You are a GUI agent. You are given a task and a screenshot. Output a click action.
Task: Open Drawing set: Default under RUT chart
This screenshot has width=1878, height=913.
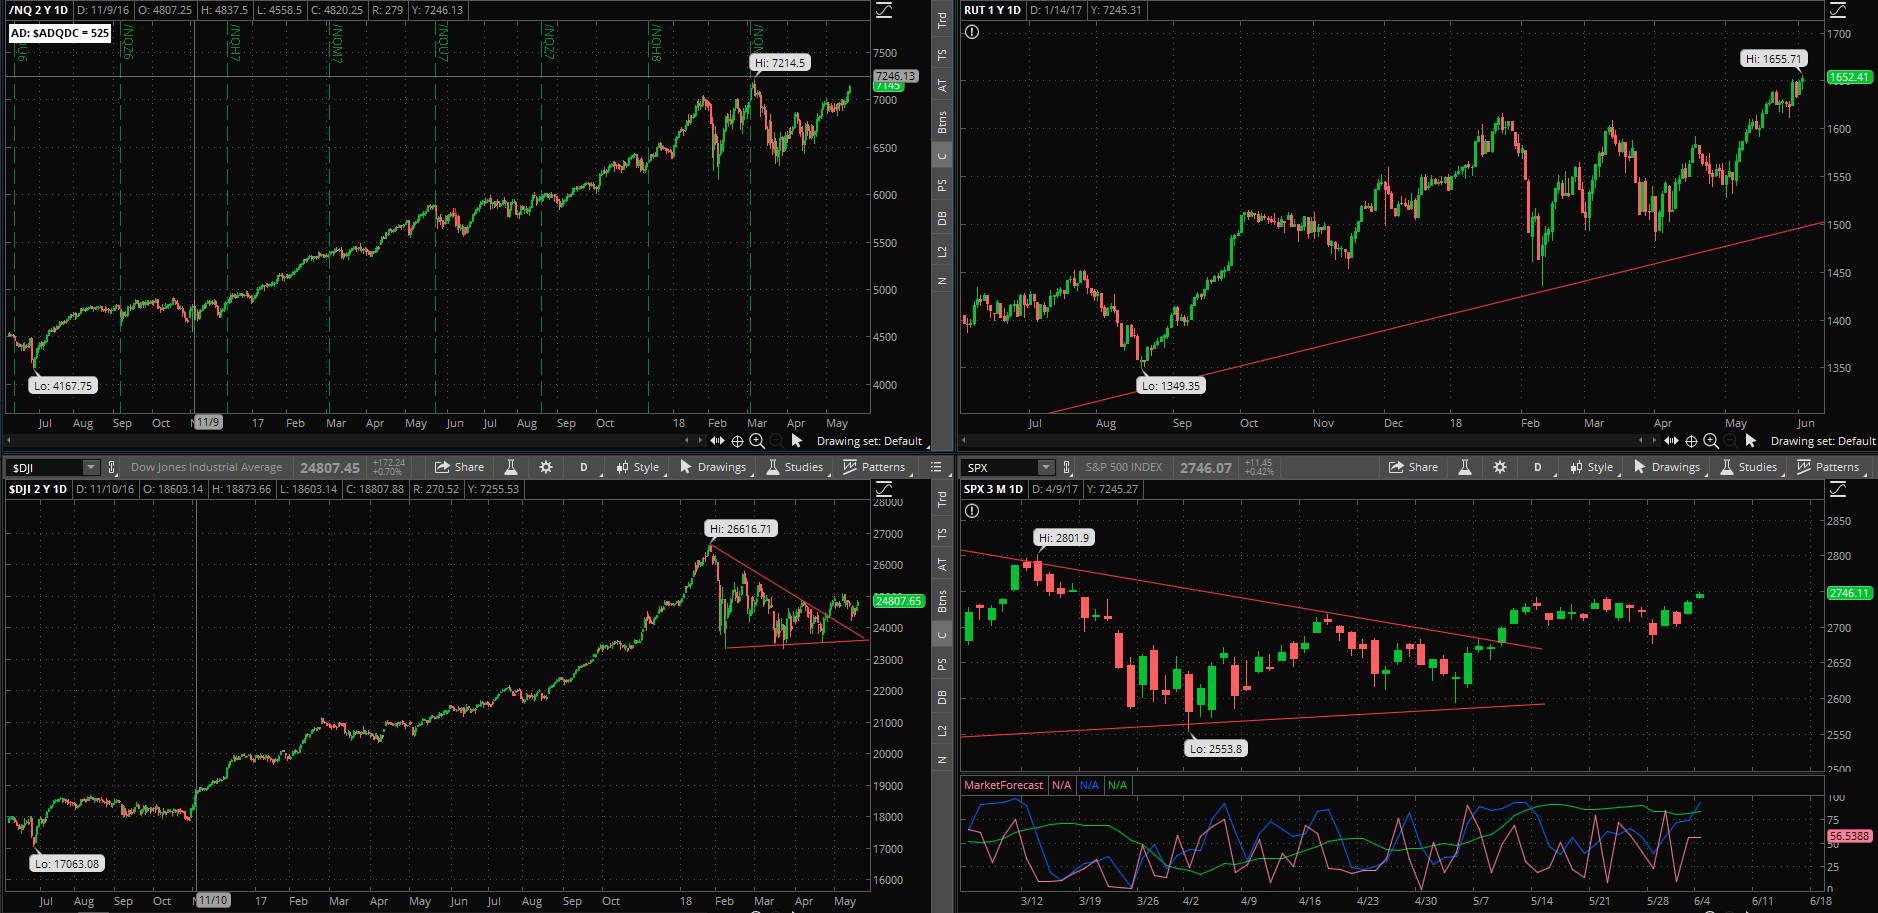point(1823,441)
